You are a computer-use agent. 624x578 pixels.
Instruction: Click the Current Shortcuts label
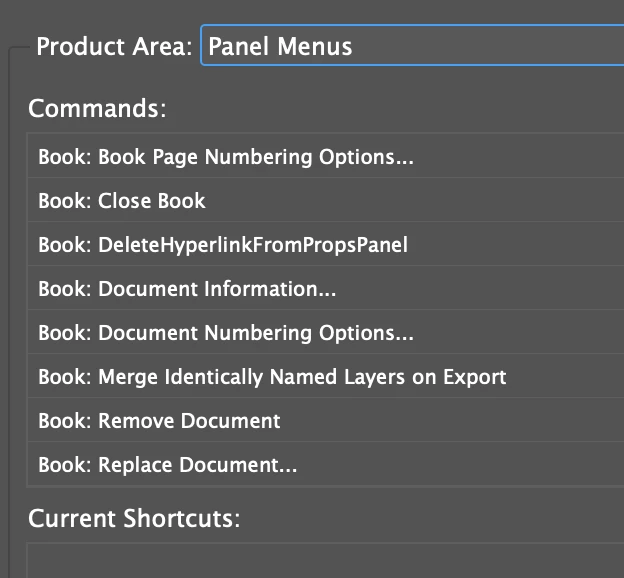click(135, 518)
